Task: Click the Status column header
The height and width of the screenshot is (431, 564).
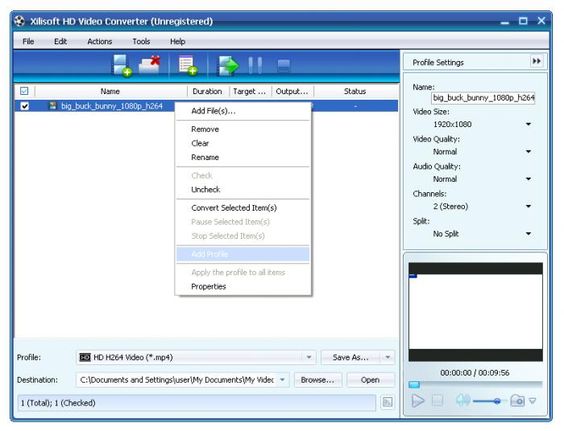Action: [355, 91]
